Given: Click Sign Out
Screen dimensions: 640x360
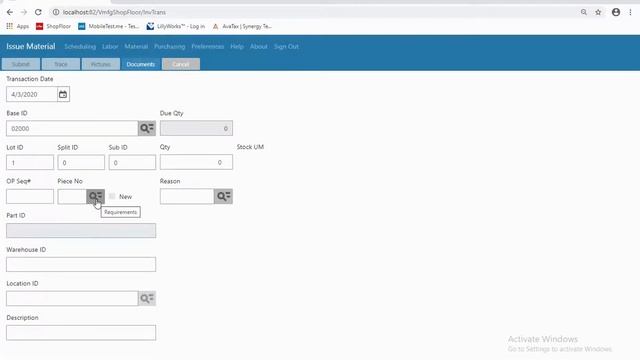Looking at the screenshot, I should point(286,47).
